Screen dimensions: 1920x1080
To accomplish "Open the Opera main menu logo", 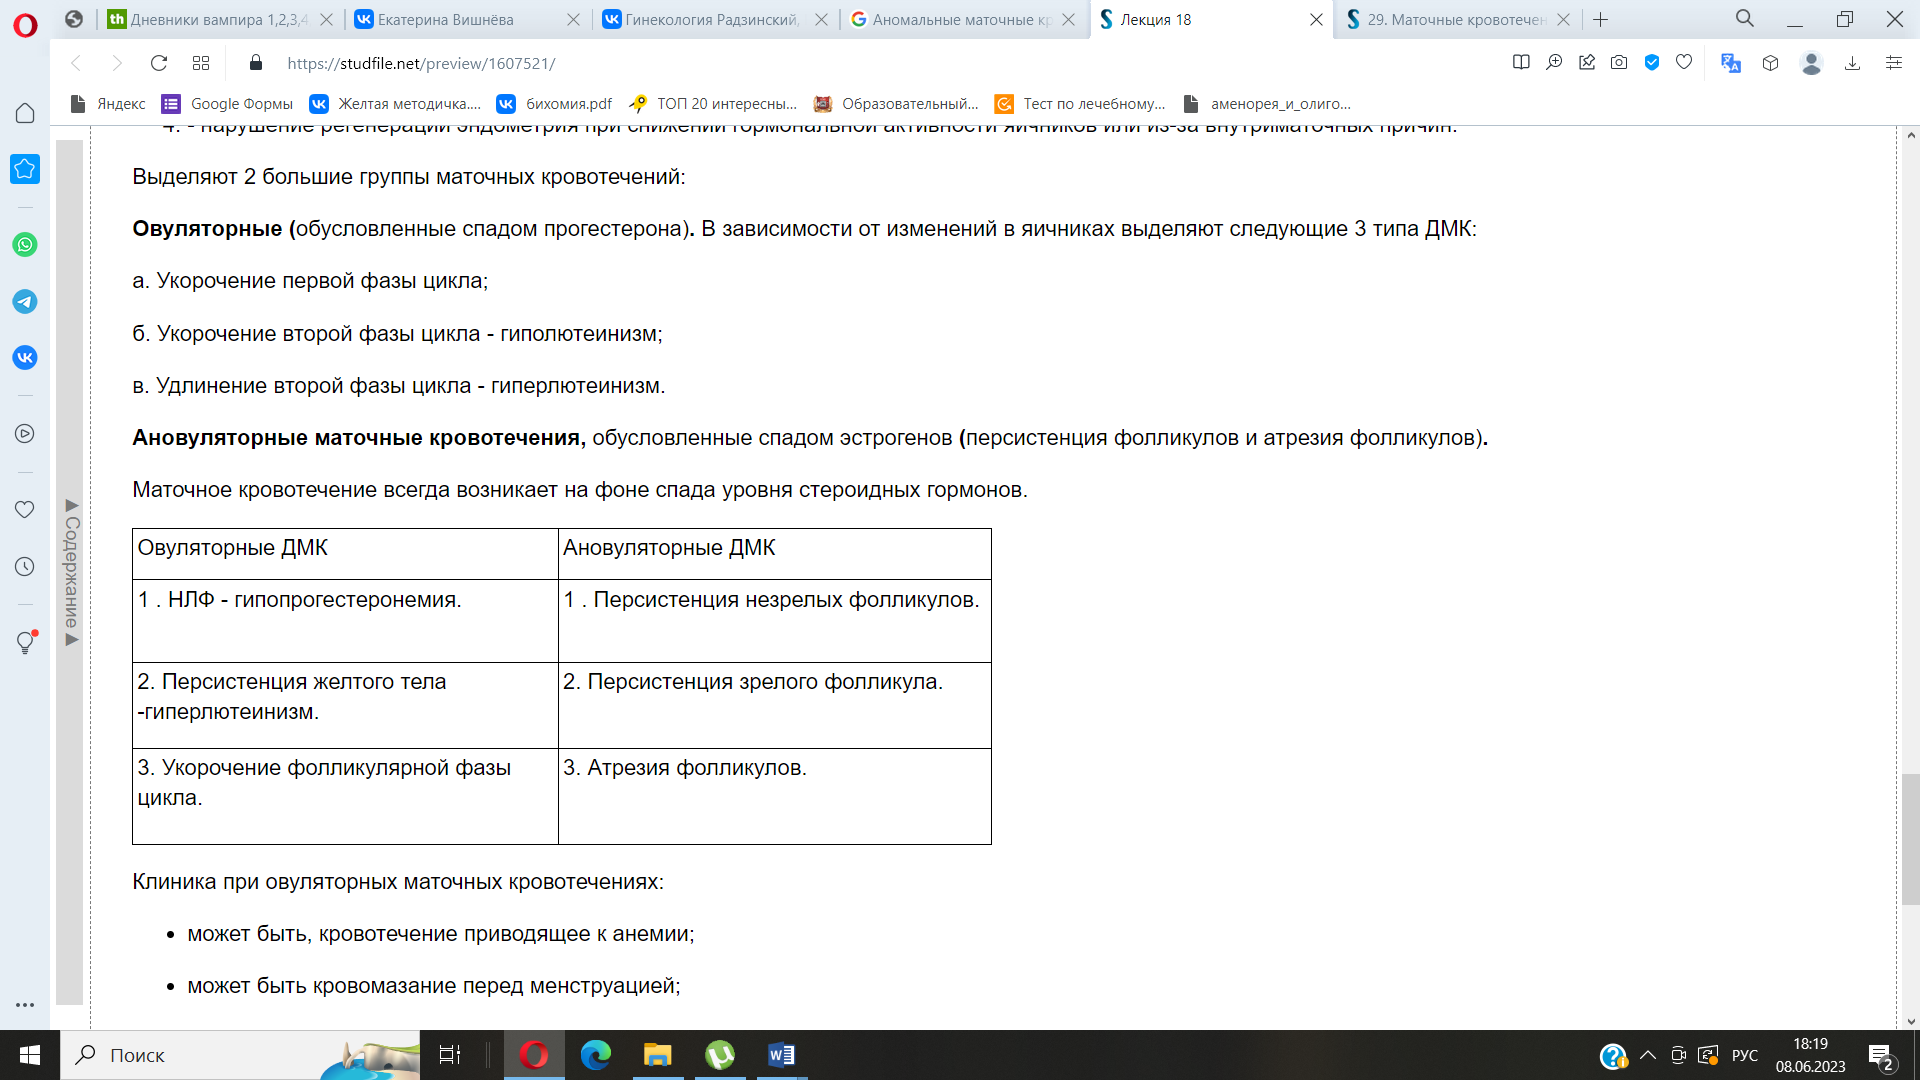I will point(25,24).
